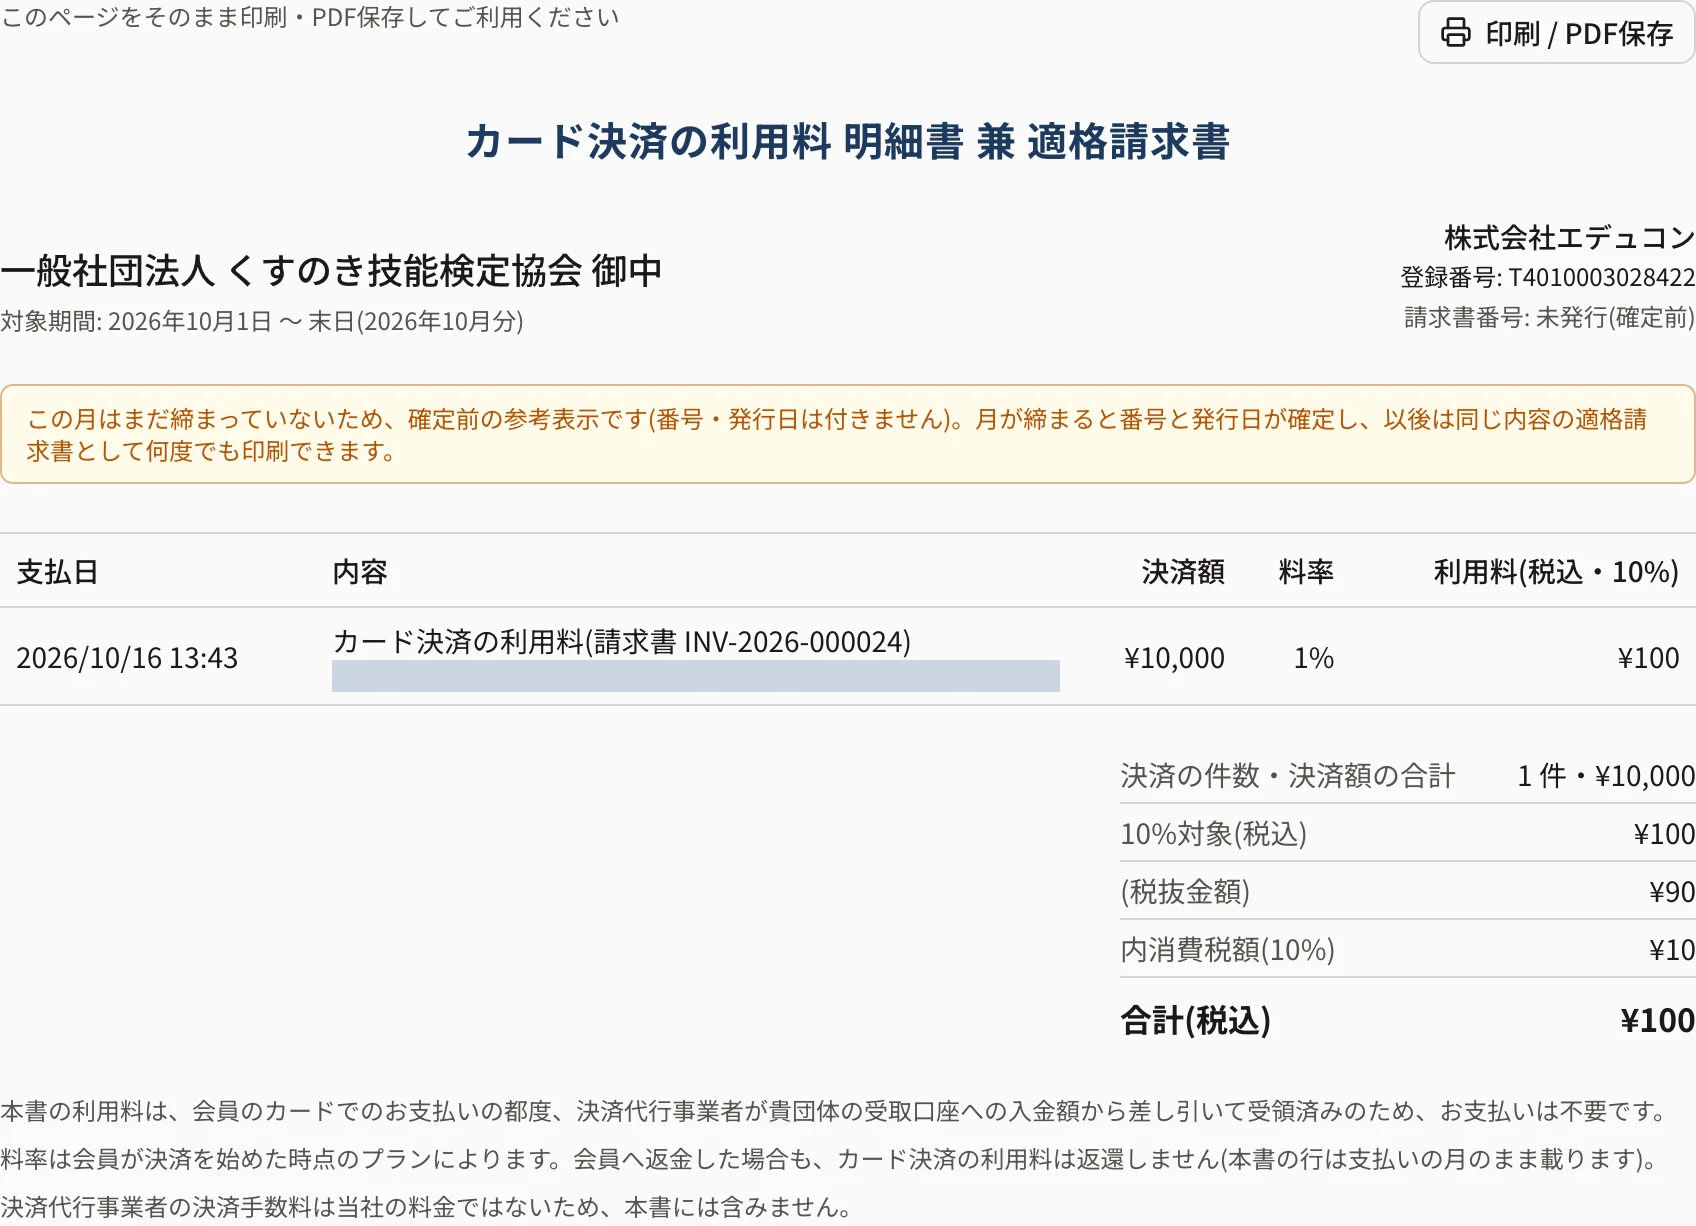
Task: Select the title カード決済の利用料 明細書 兼 適格請求書
Action: [x=848, y=141]
